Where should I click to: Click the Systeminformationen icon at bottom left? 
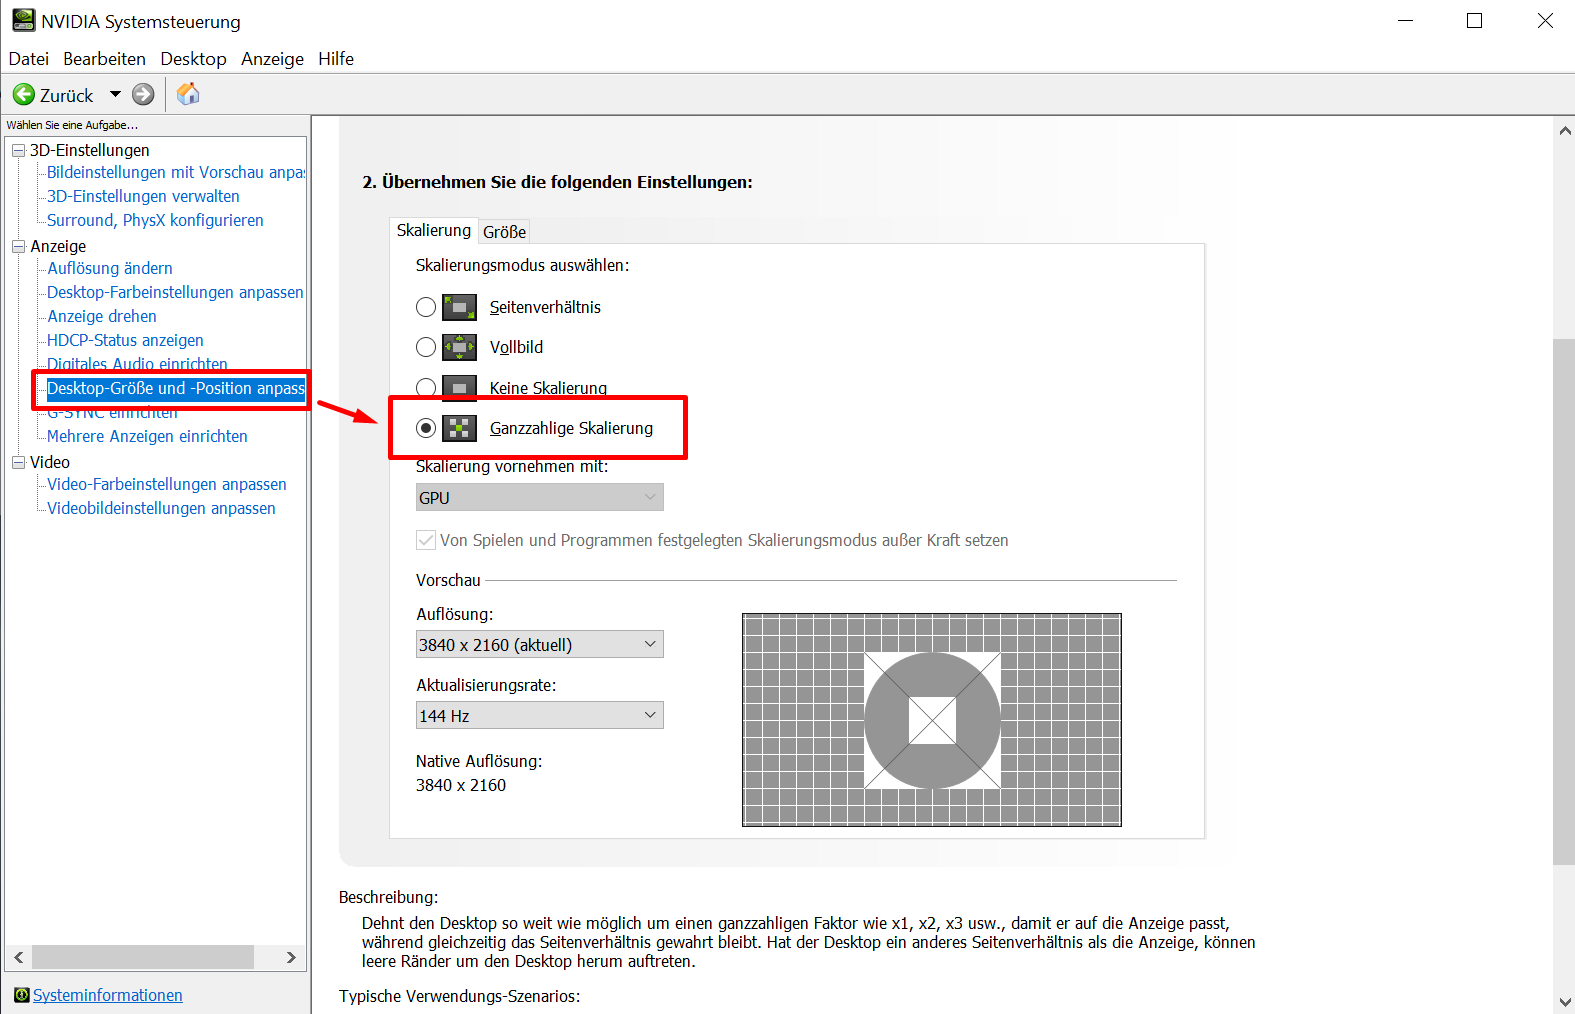(22, 995)
